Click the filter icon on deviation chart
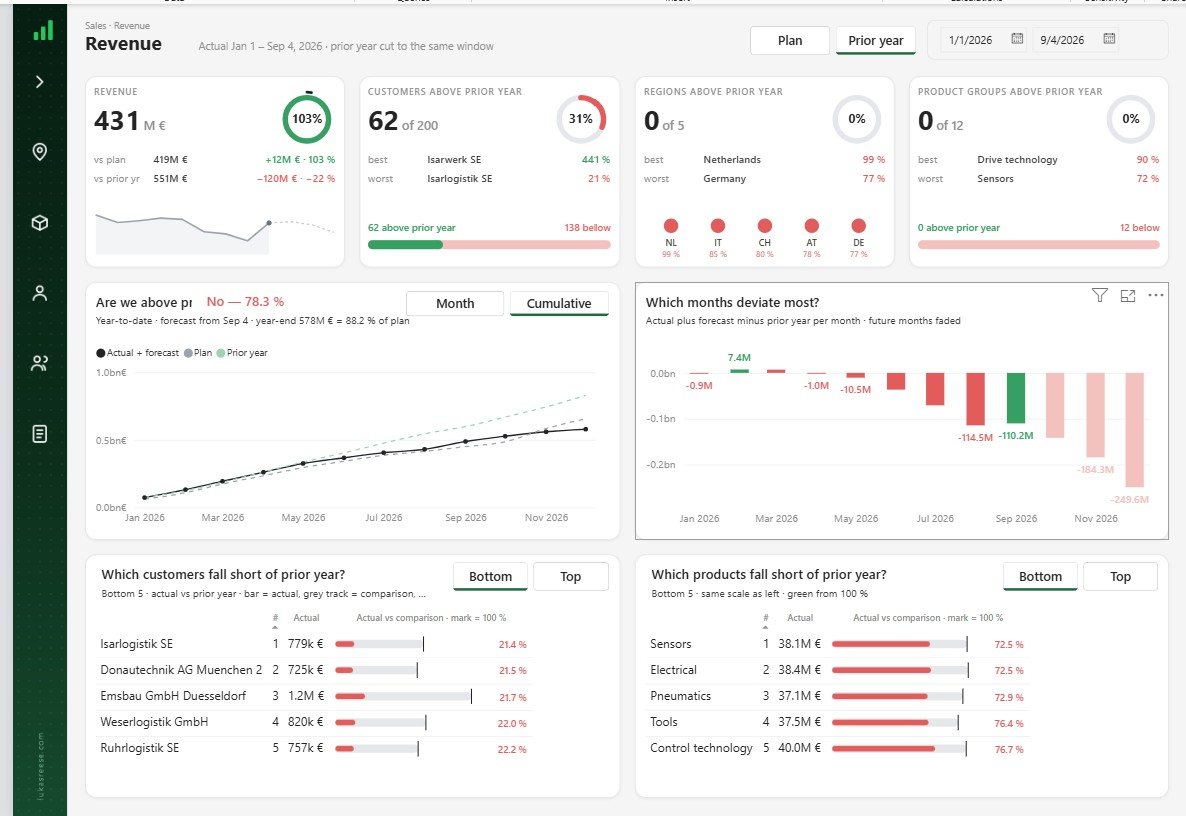 1100,295
